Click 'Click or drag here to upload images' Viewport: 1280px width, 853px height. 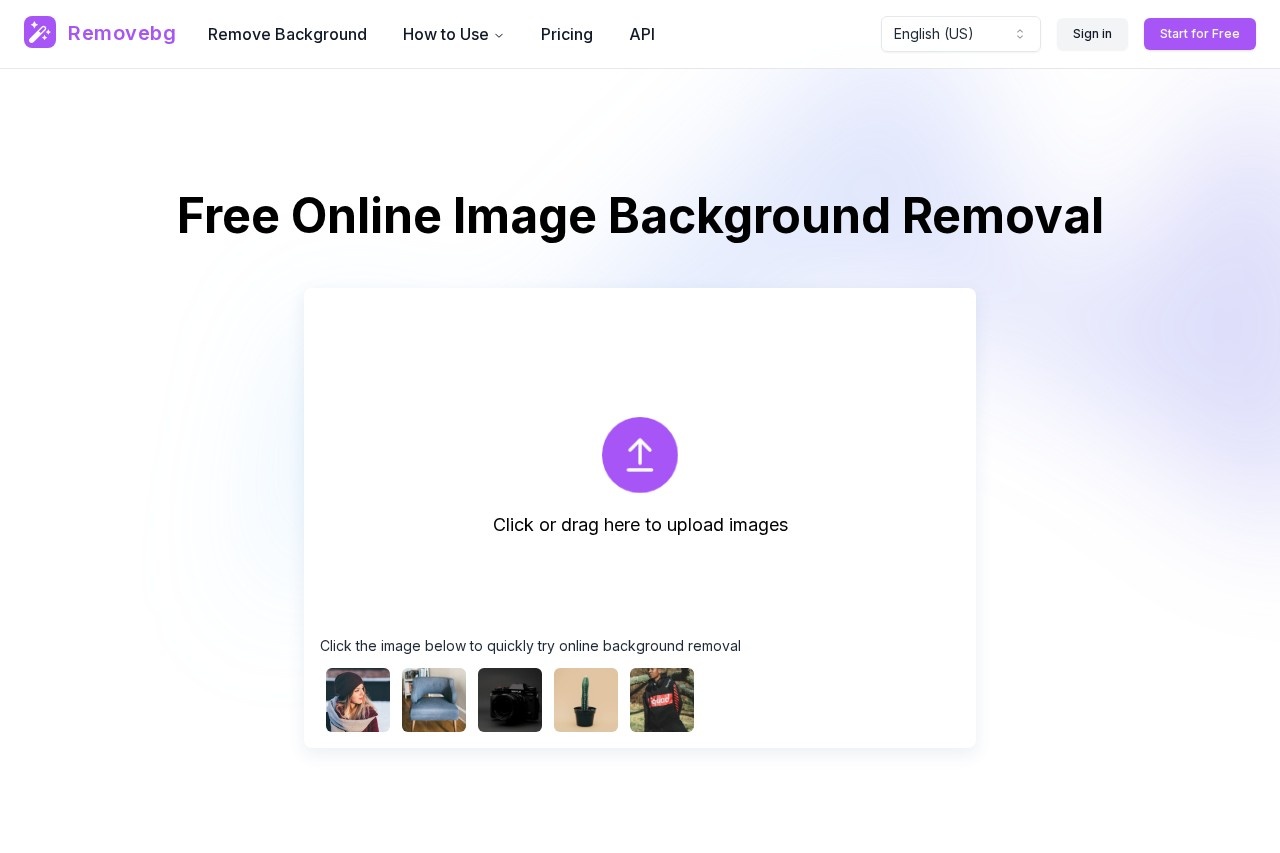640,525
